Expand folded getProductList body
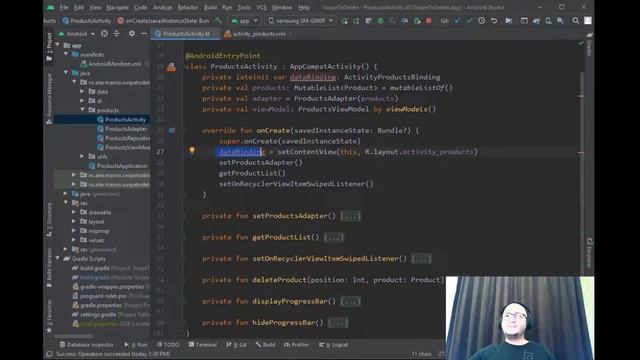The width and height of the screenshot is (640, 360). 333,237
